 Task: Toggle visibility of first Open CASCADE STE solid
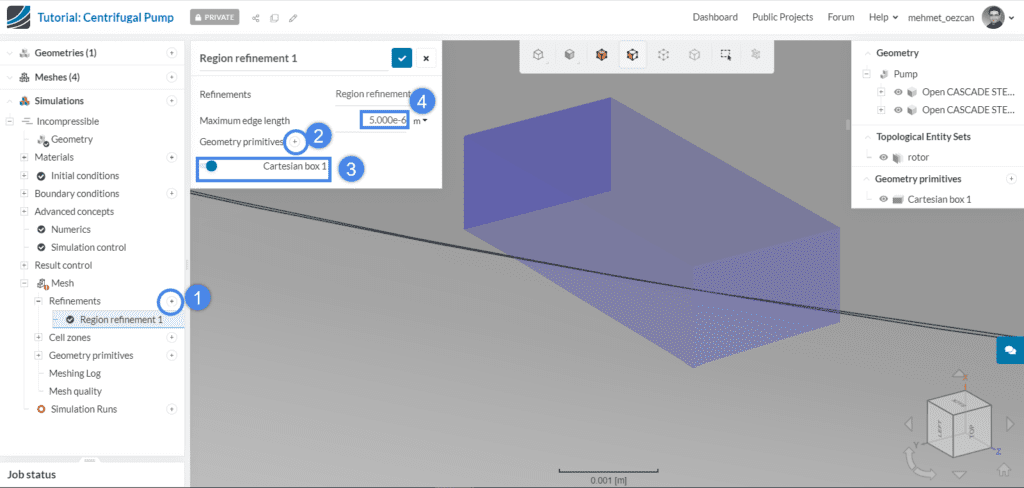pos(898,92)
